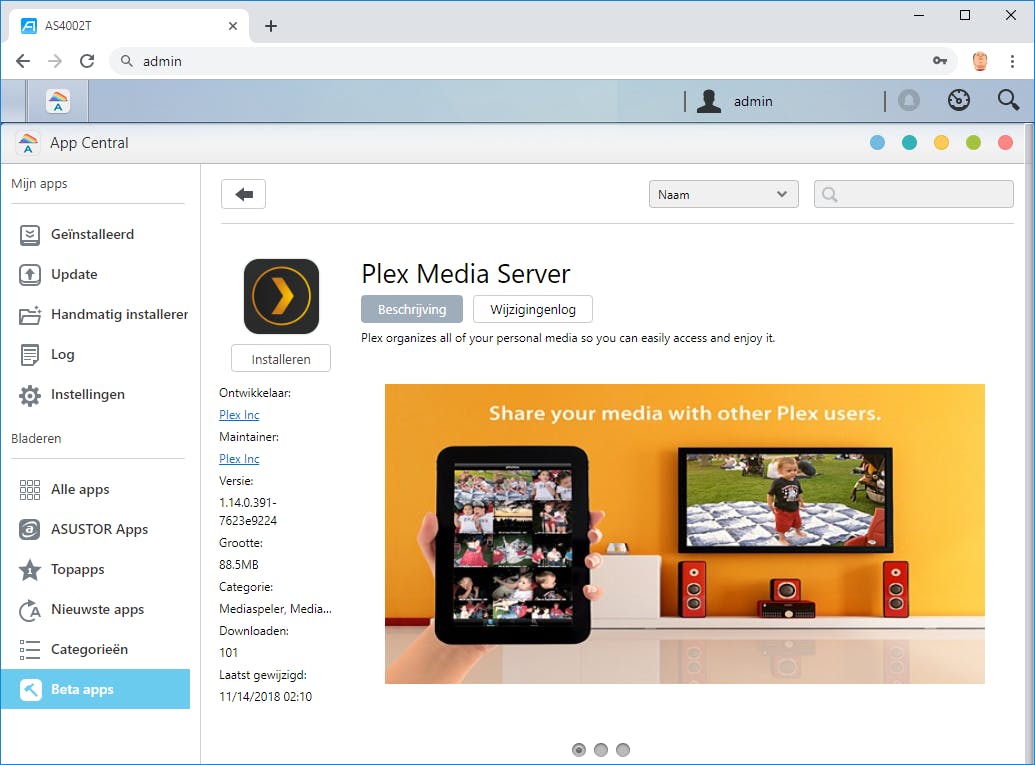Click the green window control dot
Viewport: 1035px width, 765px height.
point(974,143)
